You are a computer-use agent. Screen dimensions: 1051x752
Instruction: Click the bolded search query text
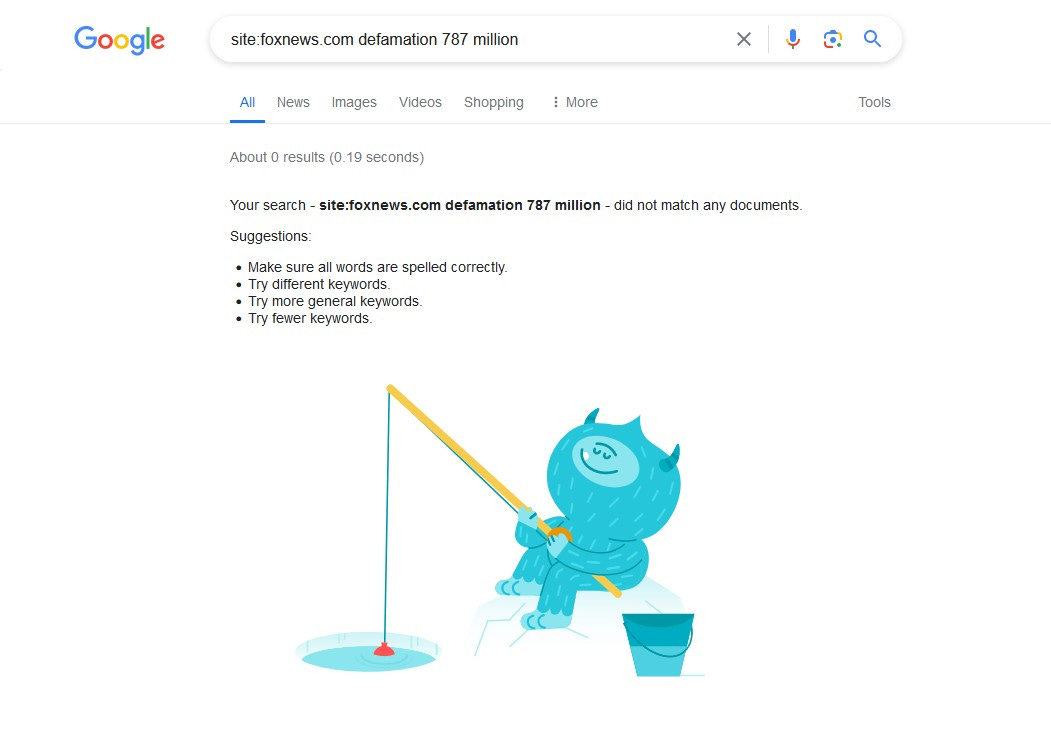point(460,206)
